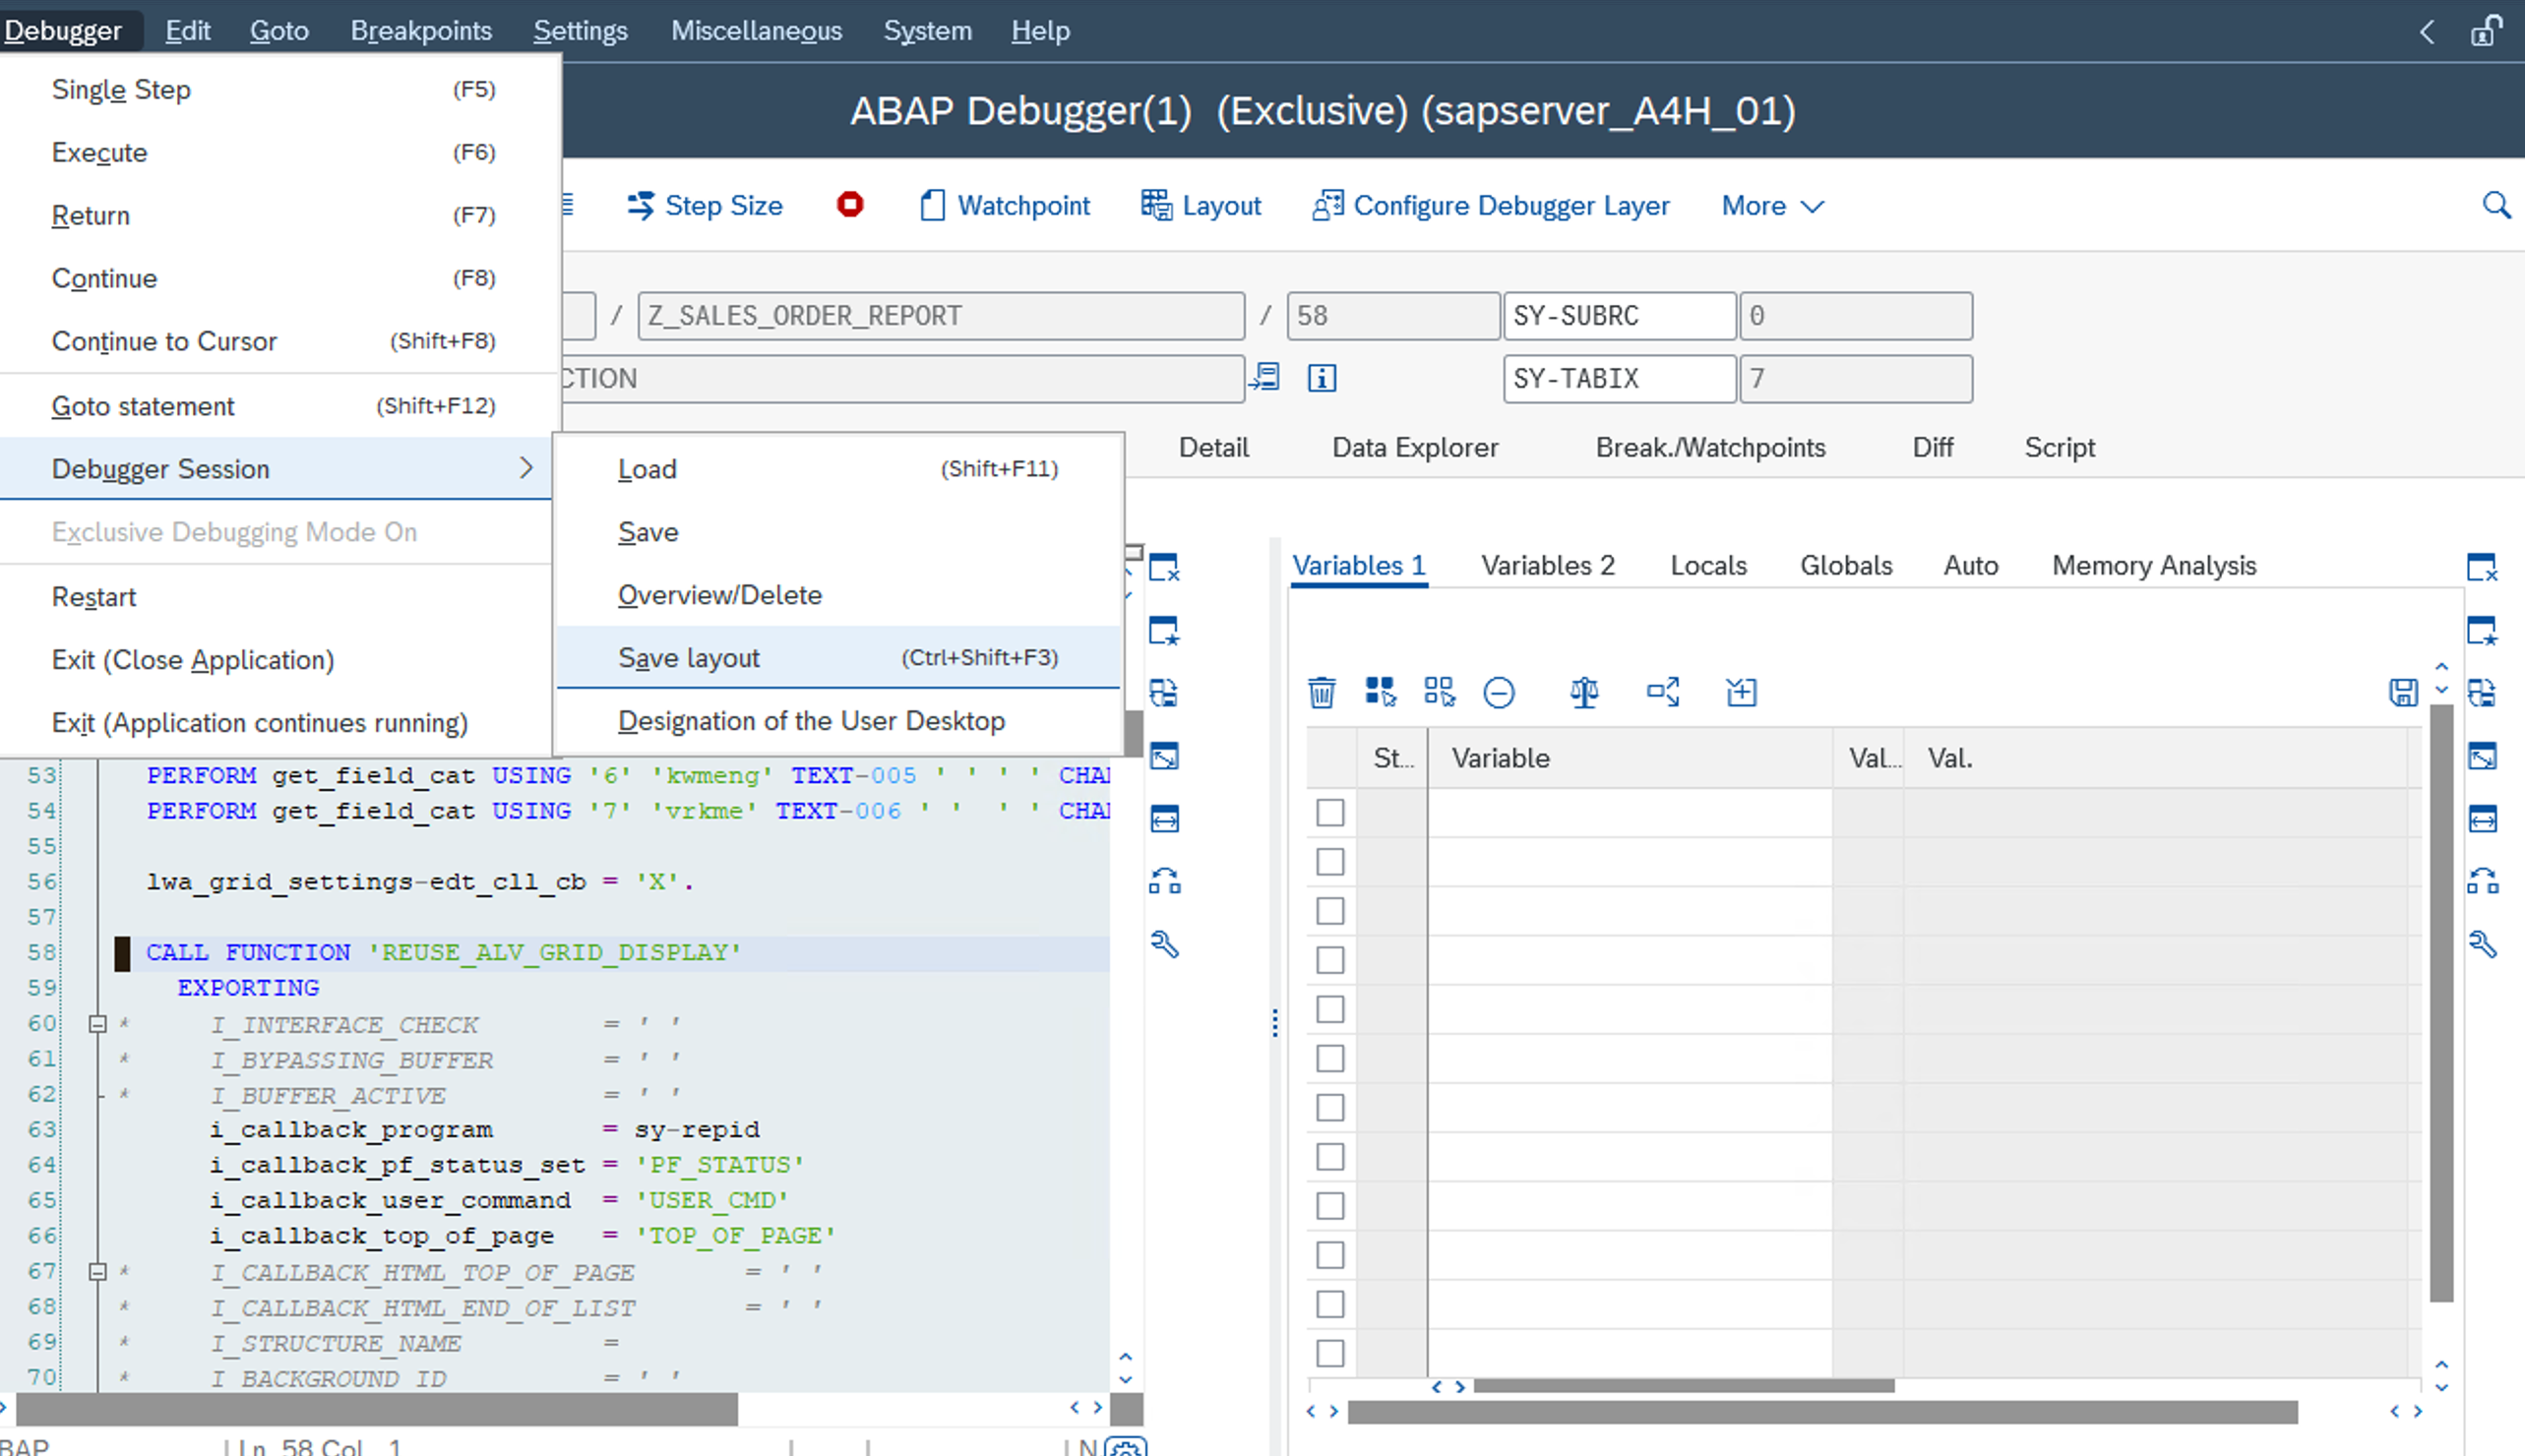The image size is (2525, 1456).
Task: Click the insert row plus icon
Action: coord(1741,692)
